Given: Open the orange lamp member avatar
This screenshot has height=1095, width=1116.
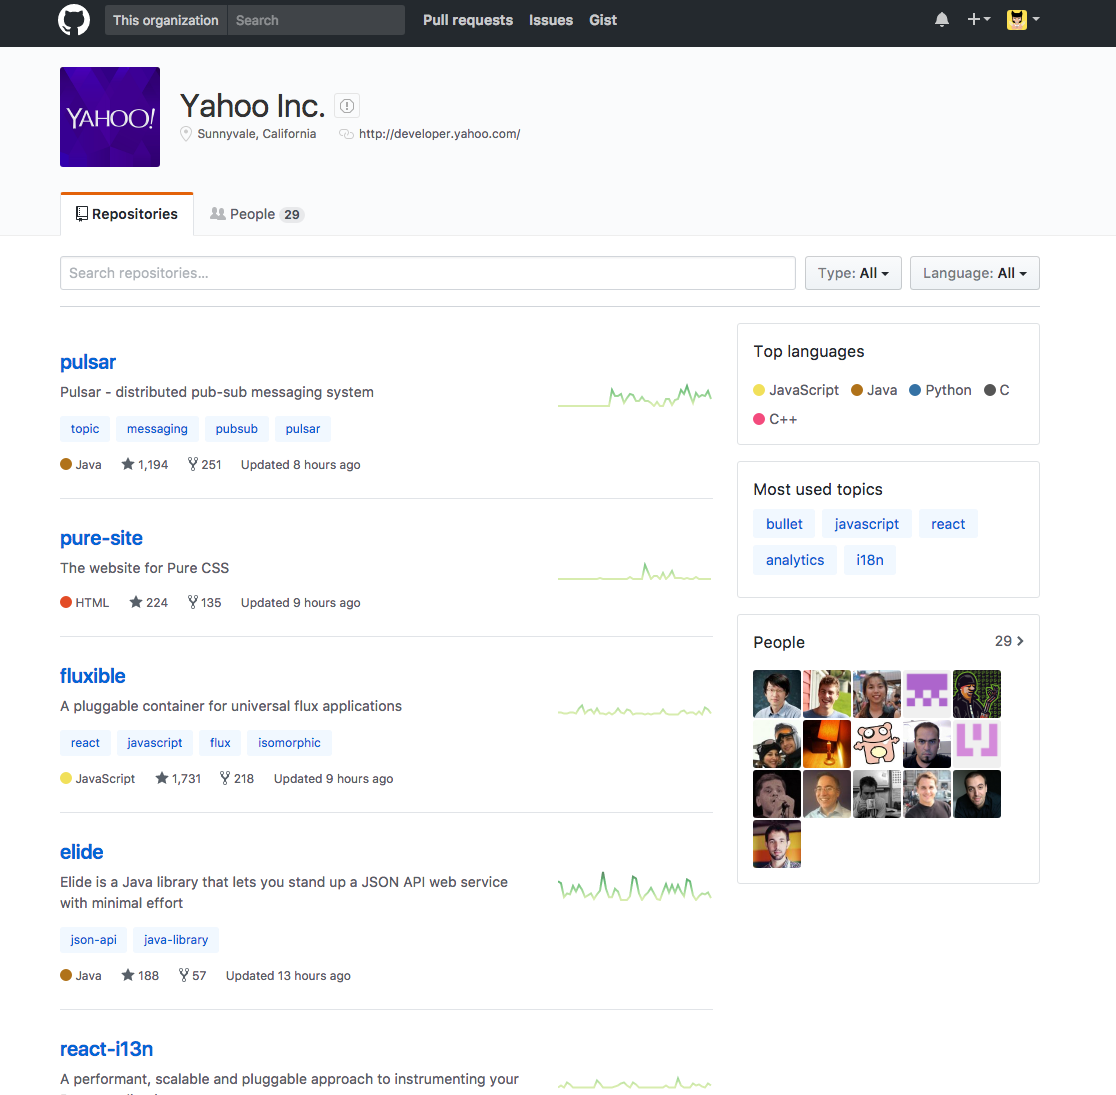Looking at the screenshot, I should (826, 744).
